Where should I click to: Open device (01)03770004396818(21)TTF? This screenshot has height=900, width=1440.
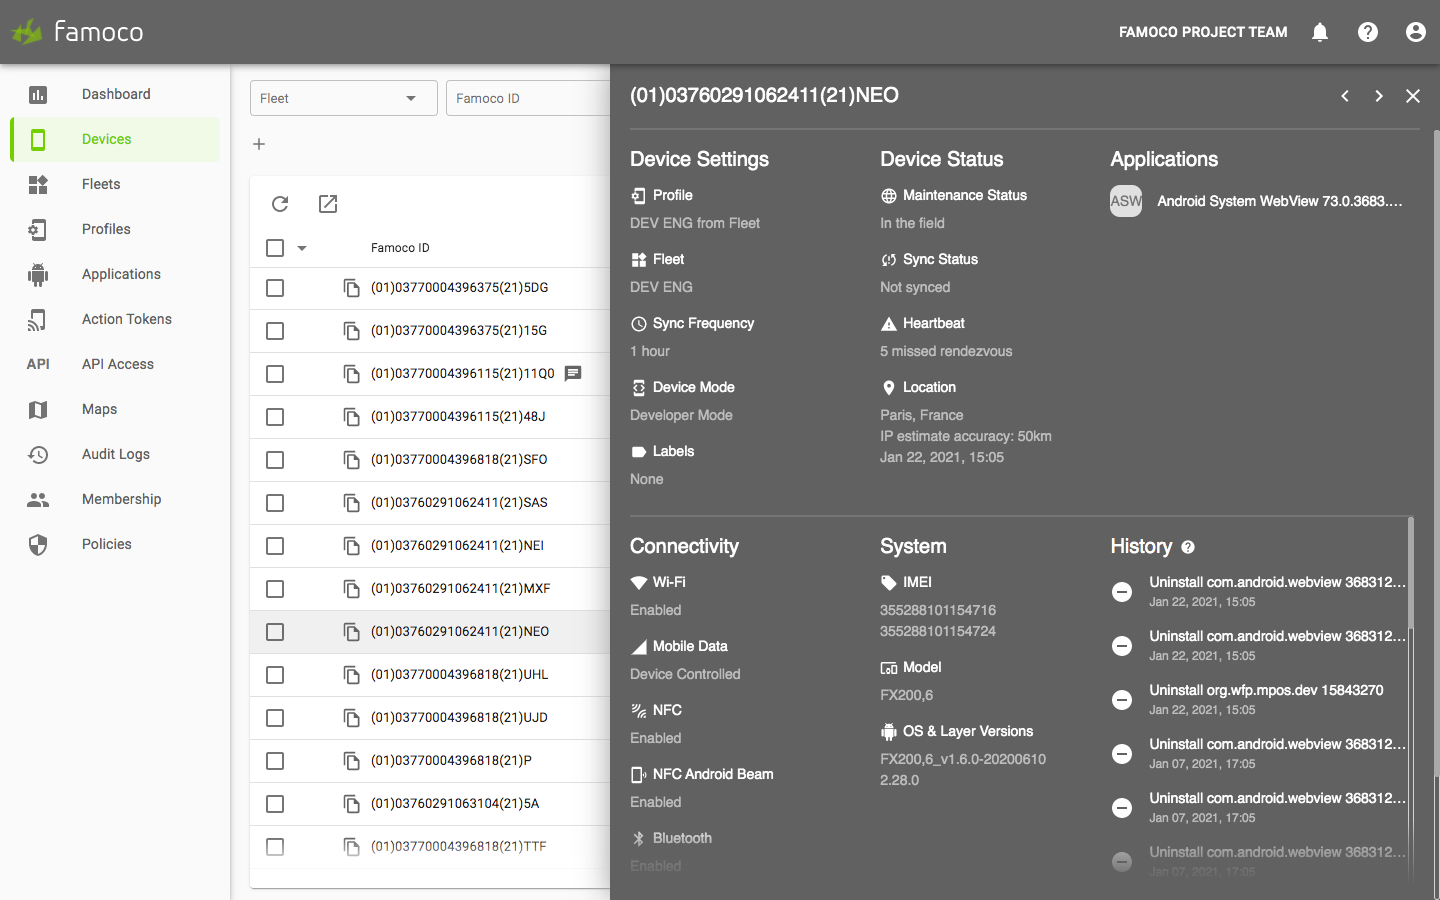tap(458, 847)
